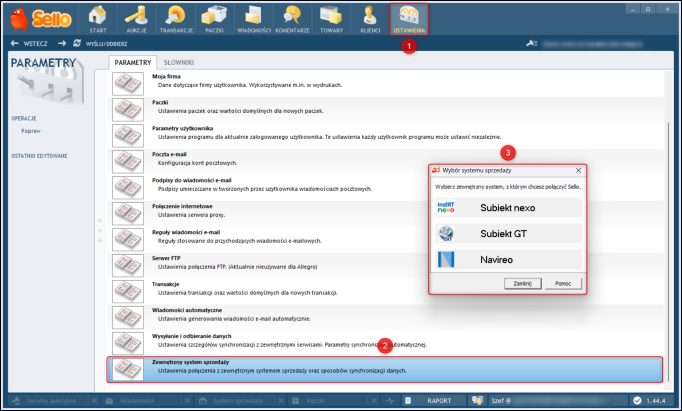
Task: Click the activity pulse status icon
Action: click(390, 401)
